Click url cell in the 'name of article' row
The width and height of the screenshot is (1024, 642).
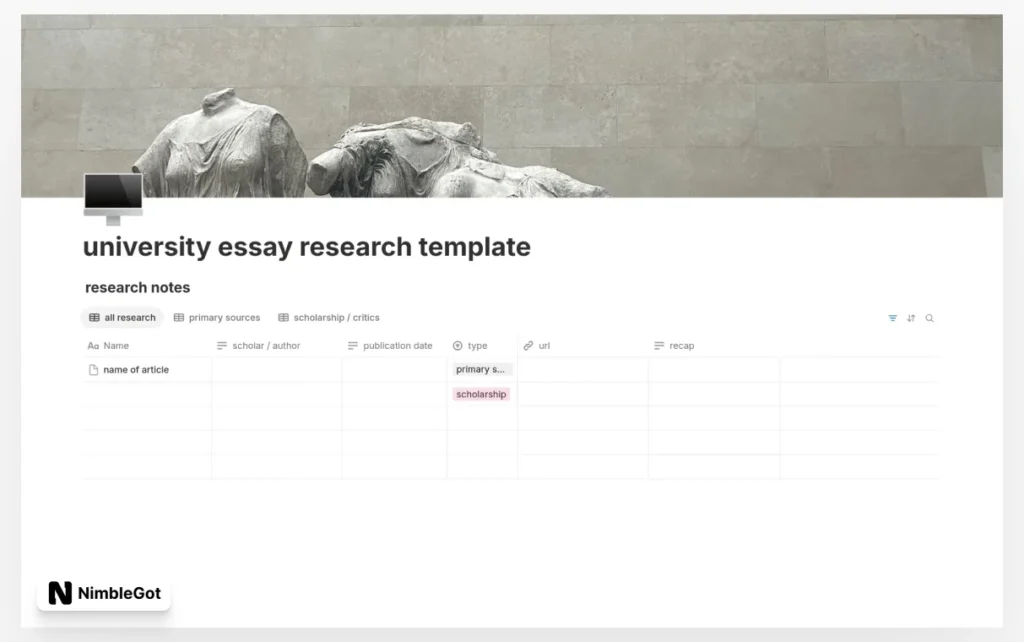(x=583, y=370)
